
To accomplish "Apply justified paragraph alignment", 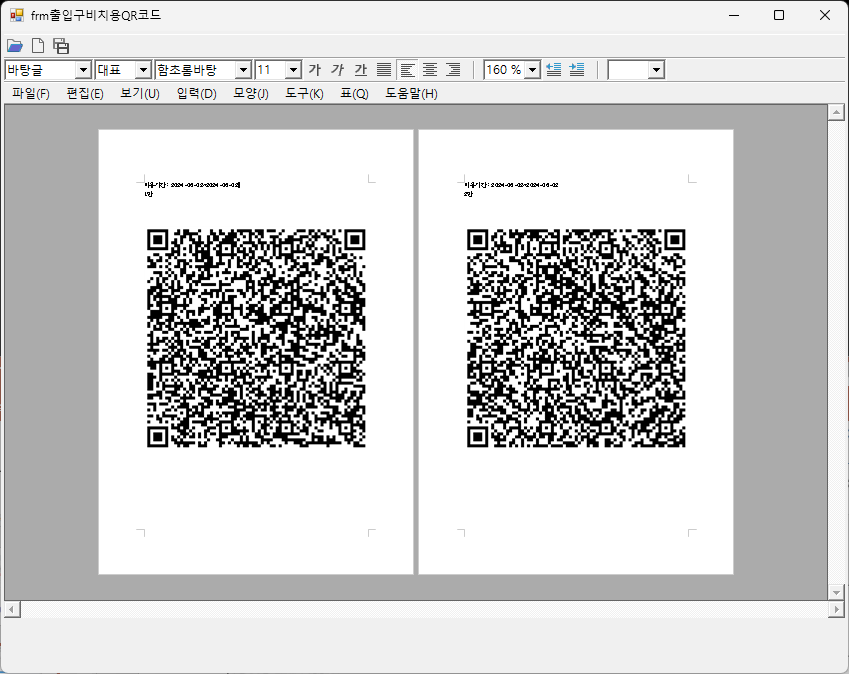I will click(384, 69).
